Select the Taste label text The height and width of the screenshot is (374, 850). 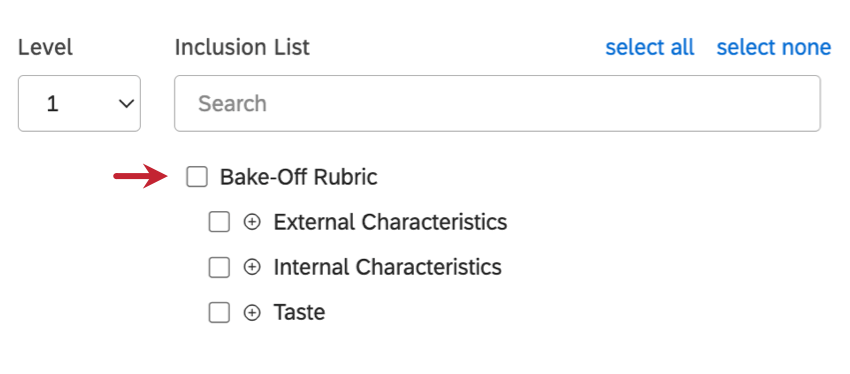299,313
